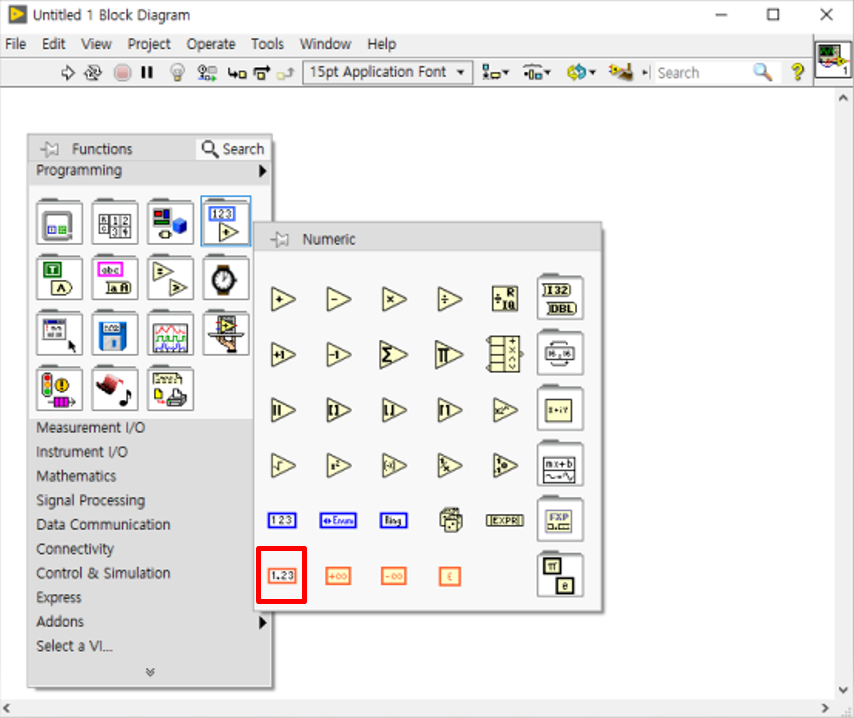Open the Math Constants pi e subpalette

click(560, 575)
